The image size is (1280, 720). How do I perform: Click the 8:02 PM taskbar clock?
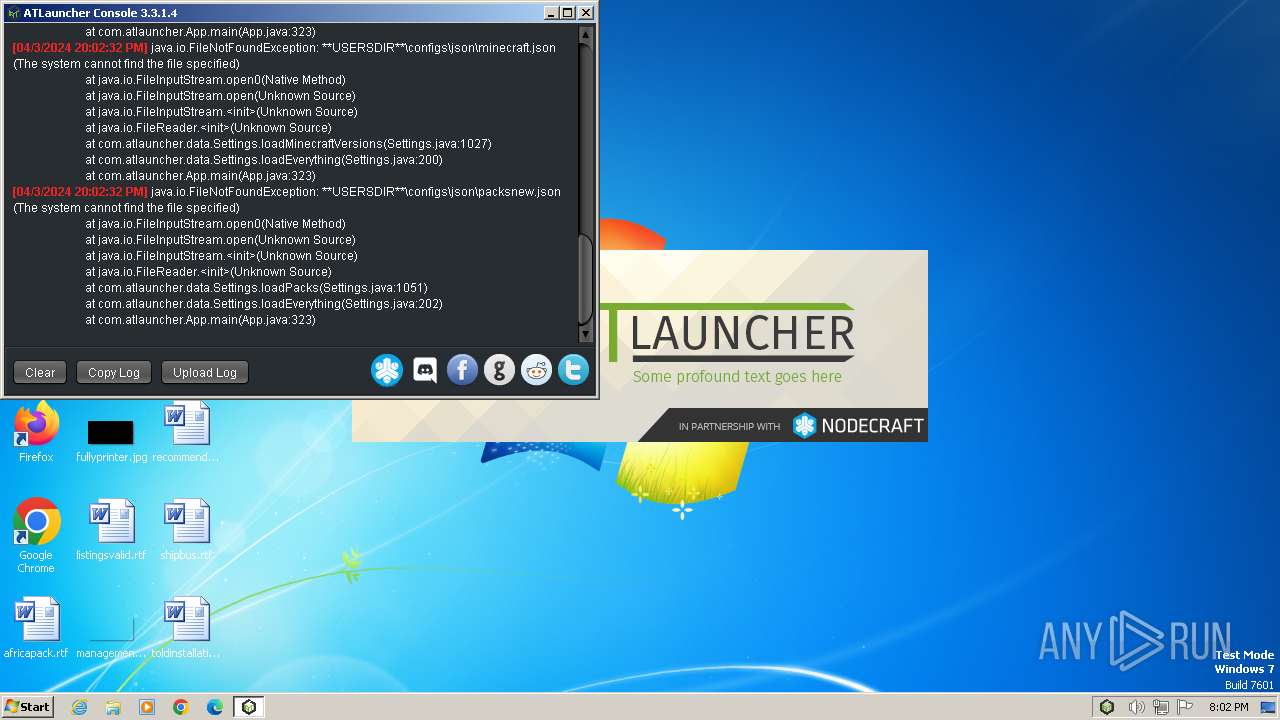click(x=1228, y=707)
